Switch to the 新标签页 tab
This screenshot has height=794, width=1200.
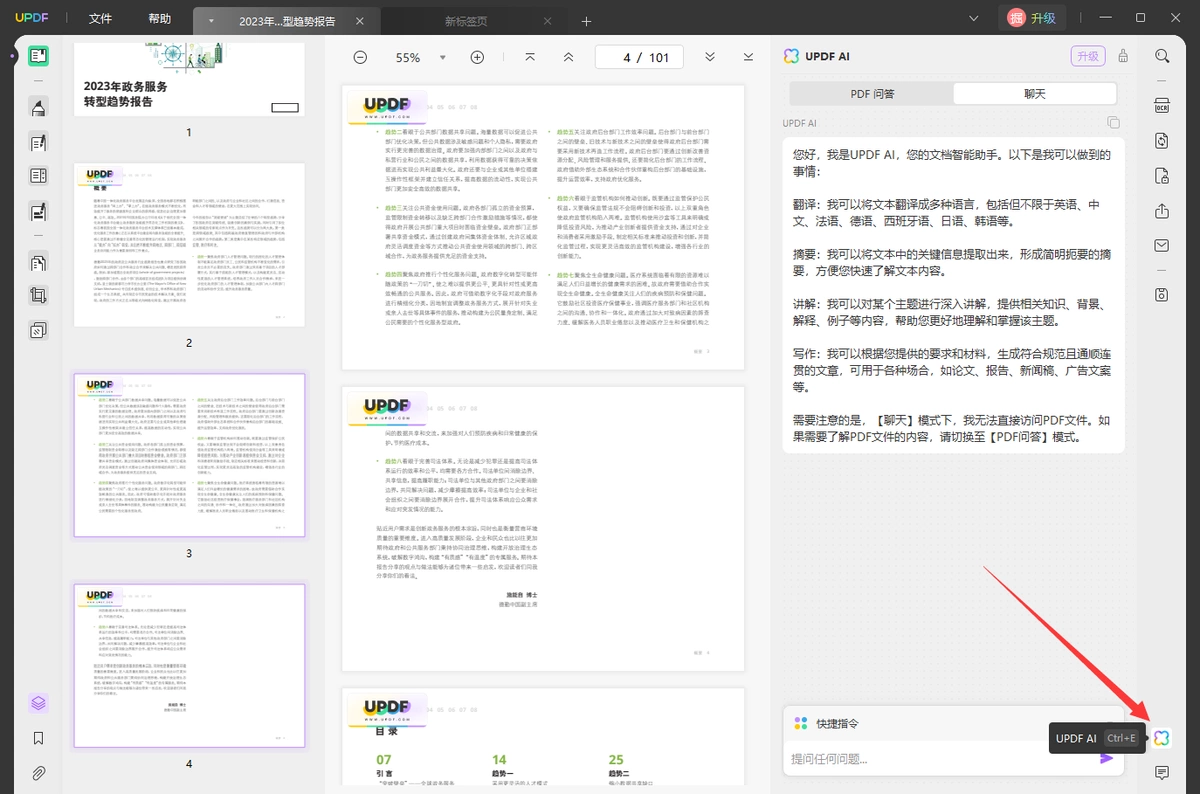466,21
